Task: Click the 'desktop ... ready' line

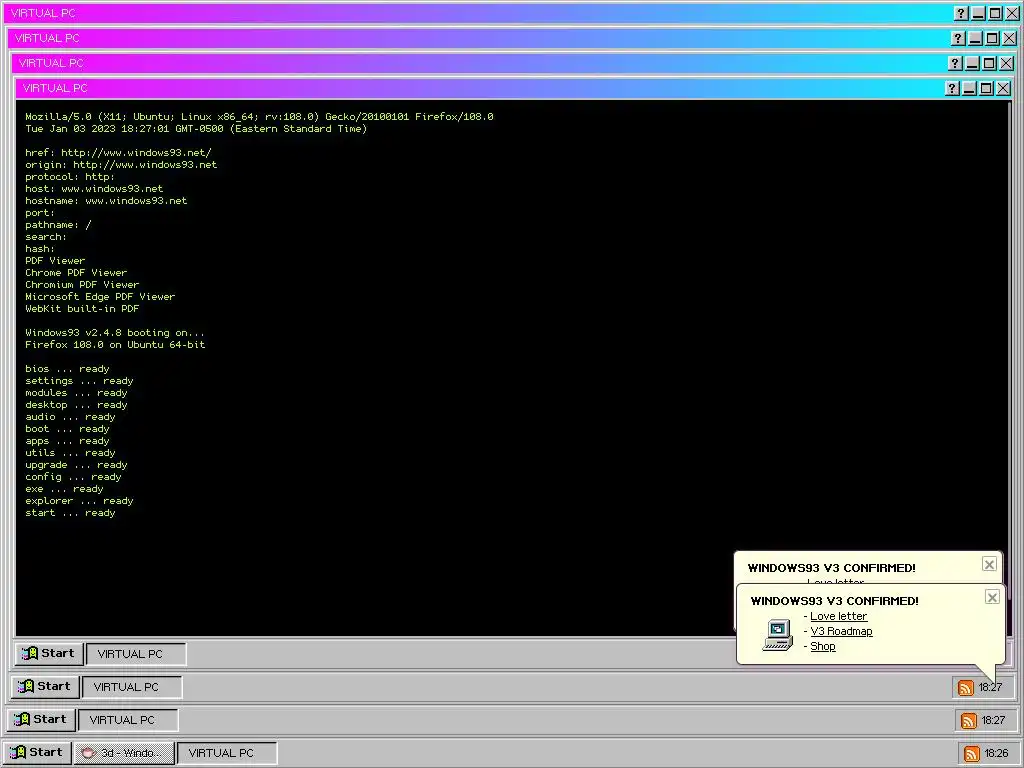Action: pos(76,405)
